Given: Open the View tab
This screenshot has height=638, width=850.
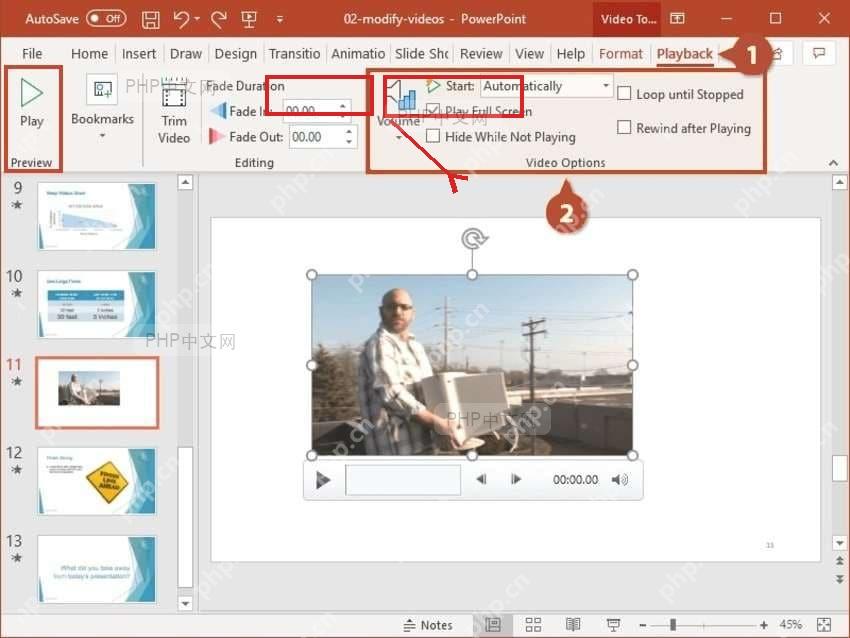Looking at the screenshot, I should coord(529,54).
